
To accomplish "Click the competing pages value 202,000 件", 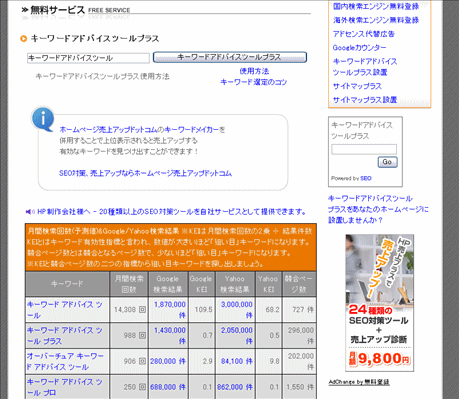I will click(301, 361).
